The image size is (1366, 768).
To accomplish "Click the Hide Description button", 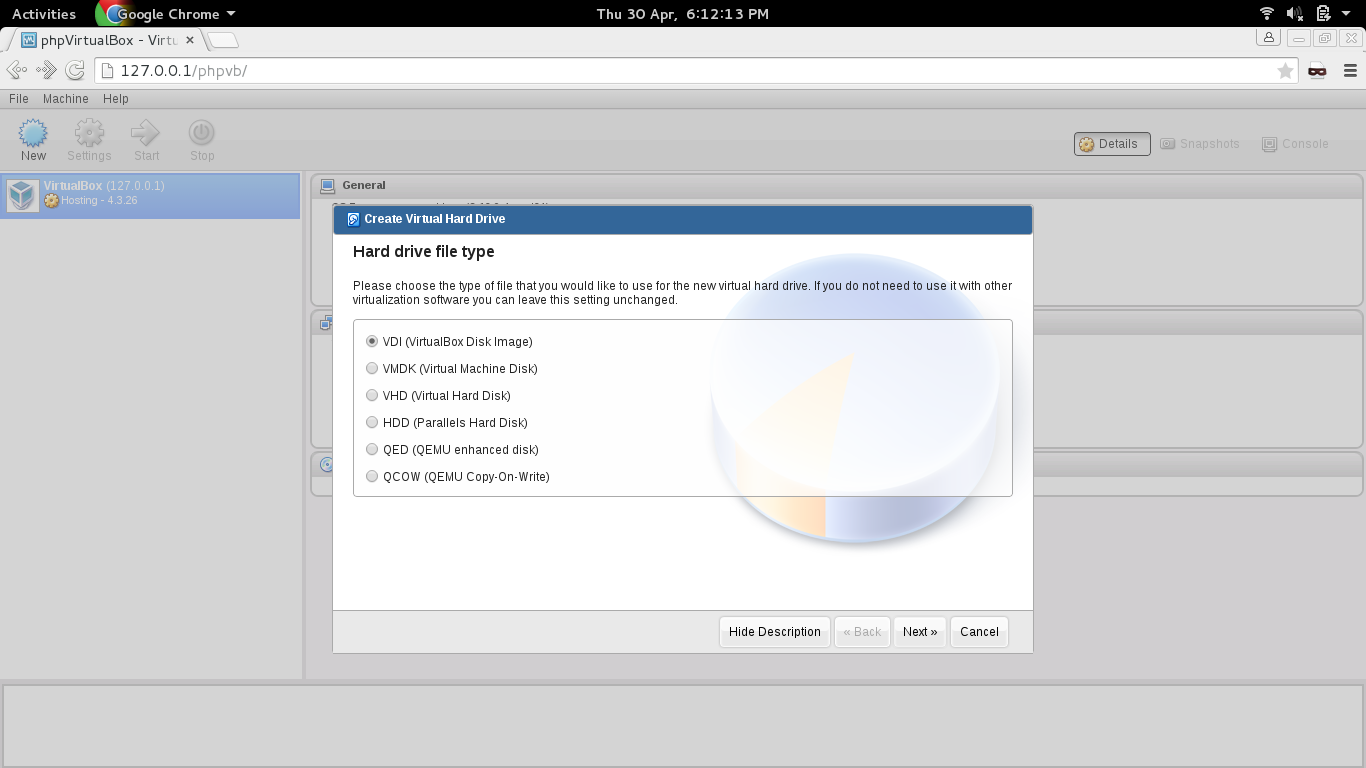I will 775,632.
